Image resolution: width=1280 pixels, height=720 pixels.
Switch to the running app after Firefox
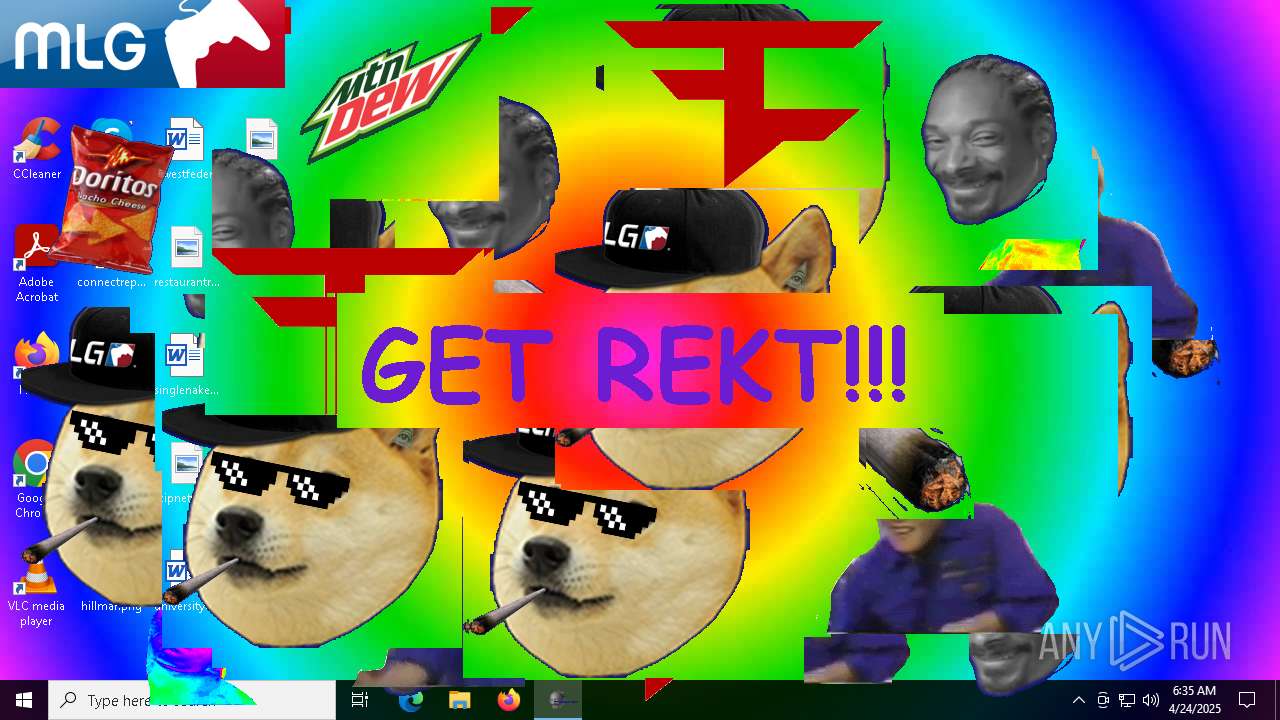click(557, 700)
